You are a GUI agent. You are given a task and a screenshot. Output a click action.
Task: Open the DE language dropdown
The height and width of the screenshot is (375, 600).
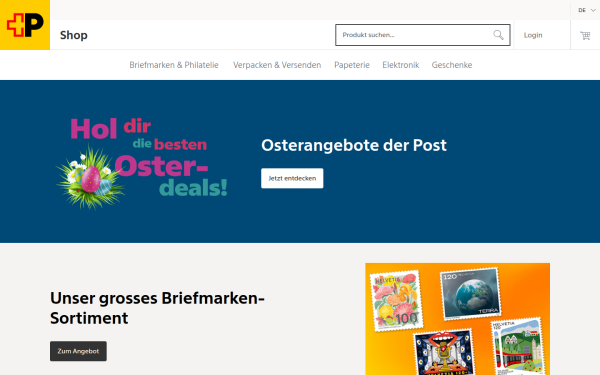pos(587,10)
